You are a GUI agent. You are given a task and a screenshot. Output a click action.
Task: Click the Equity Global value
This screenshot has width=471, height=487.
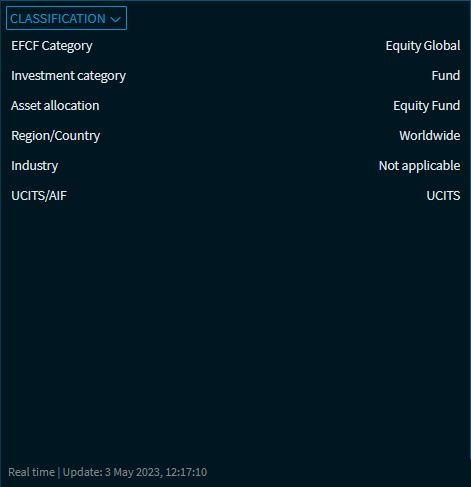coord(423,46)
